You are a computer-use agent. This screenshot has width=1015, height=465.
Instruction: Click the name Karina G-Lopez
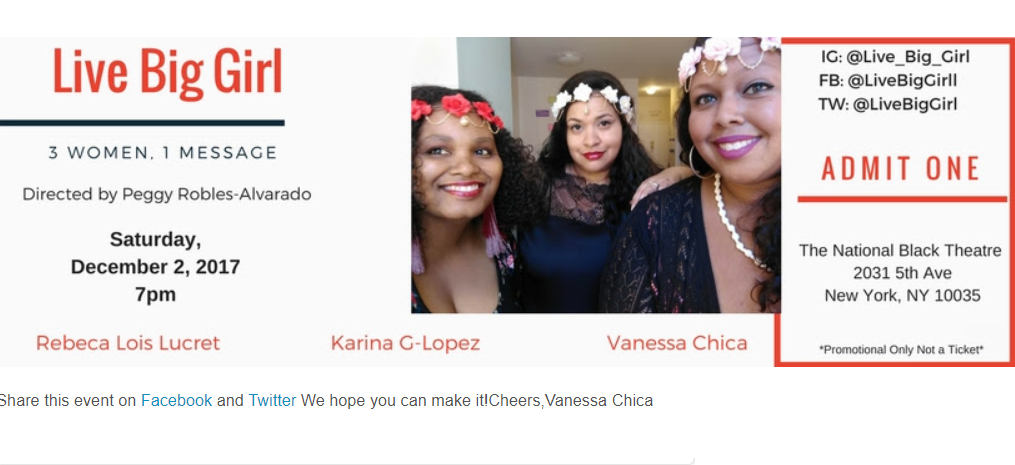click(405, 343)
